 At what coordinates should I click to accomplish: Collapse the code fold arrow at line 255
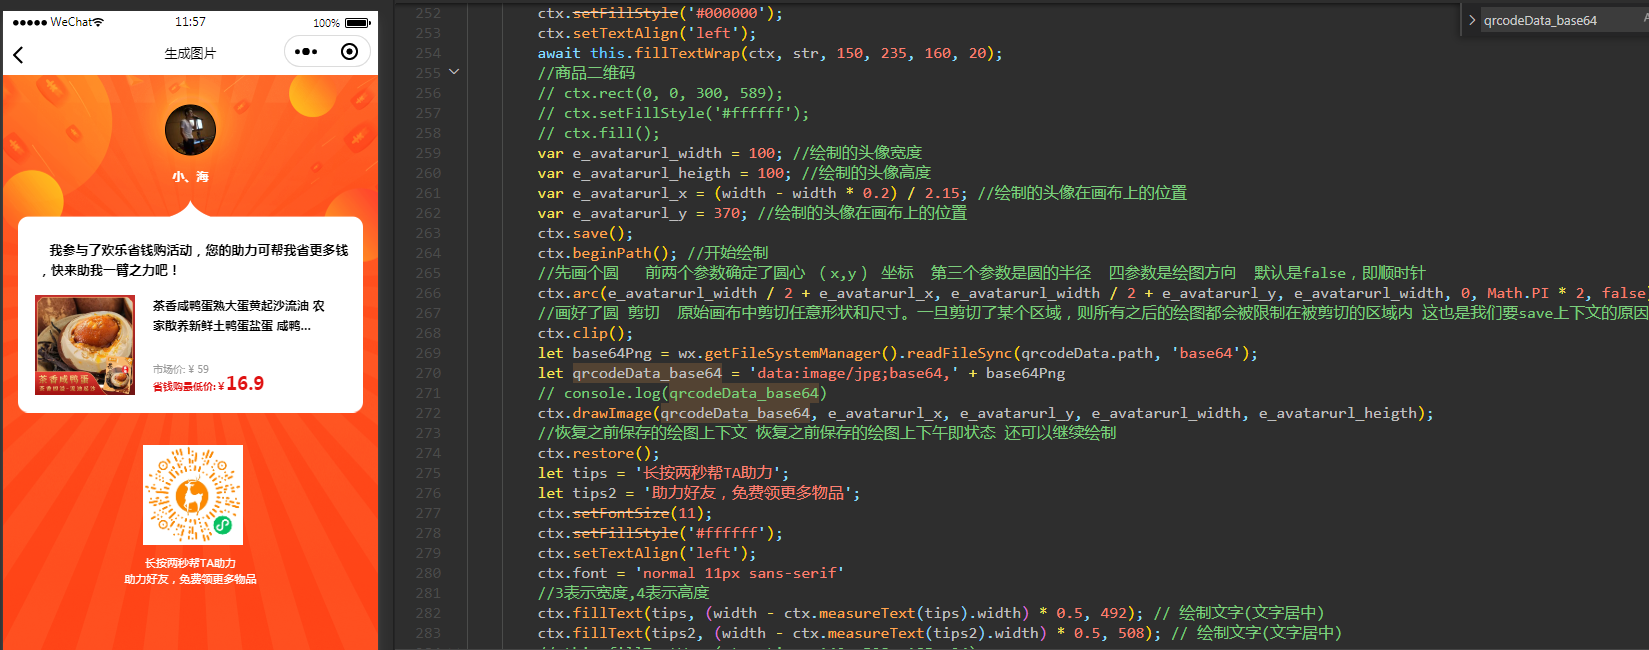click(454, 72)
